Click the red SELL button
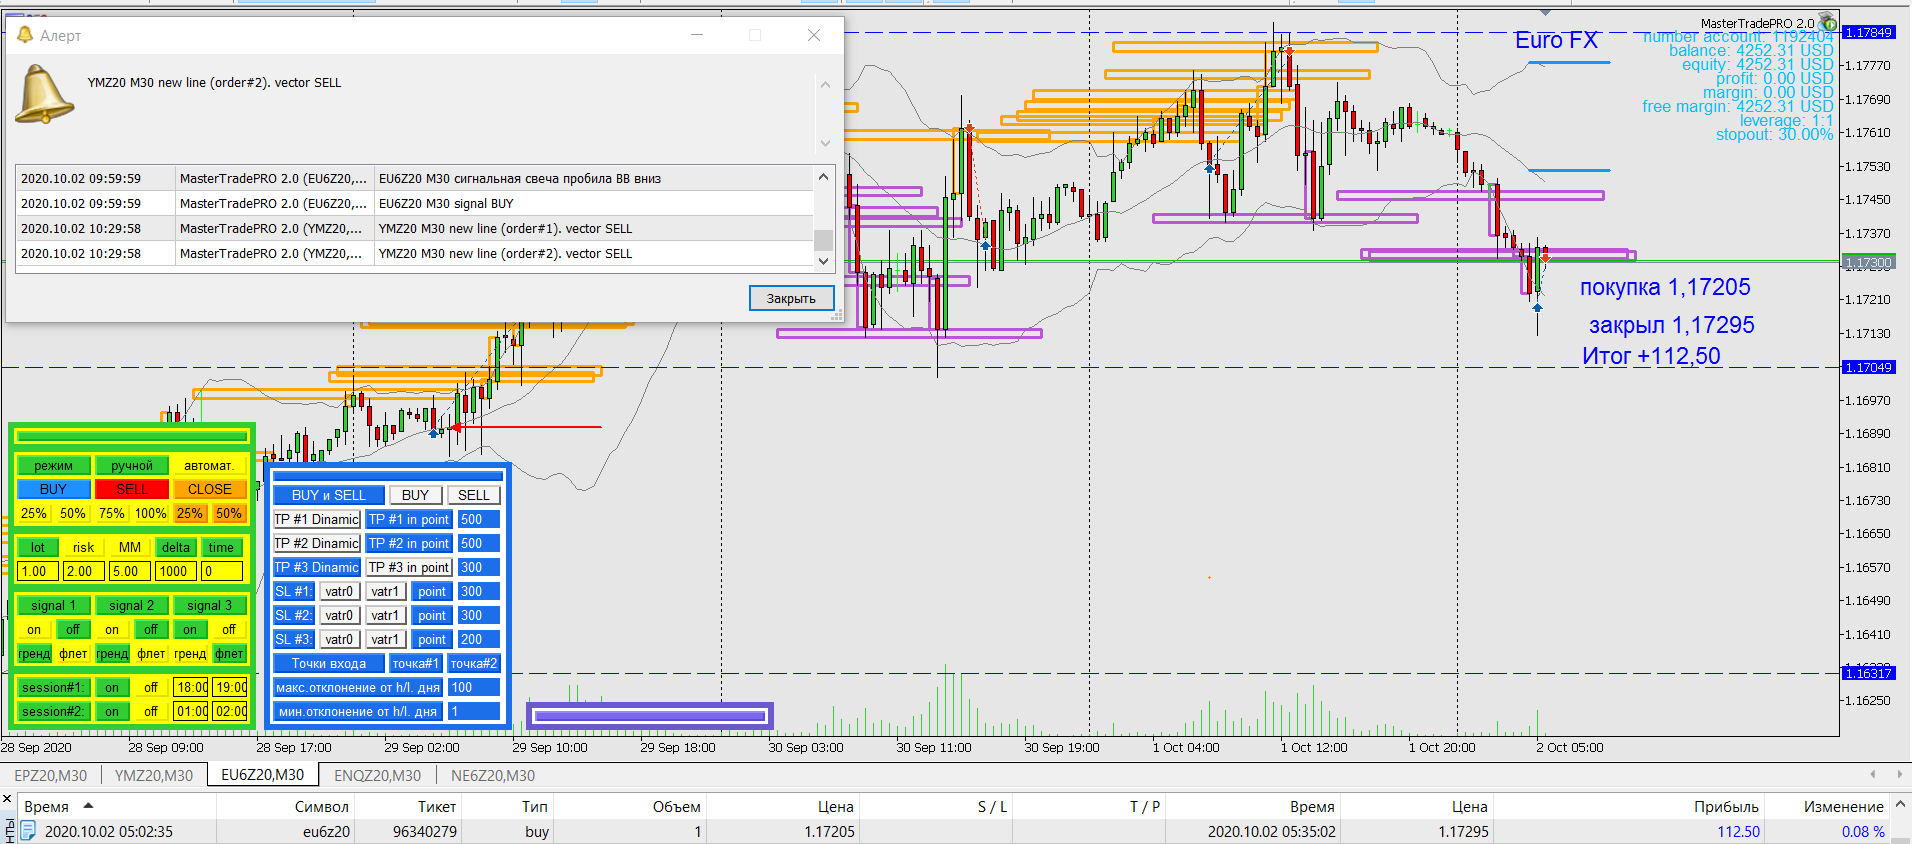The height and width of the screenshot is (844, 1912). (x=132, y=490)
